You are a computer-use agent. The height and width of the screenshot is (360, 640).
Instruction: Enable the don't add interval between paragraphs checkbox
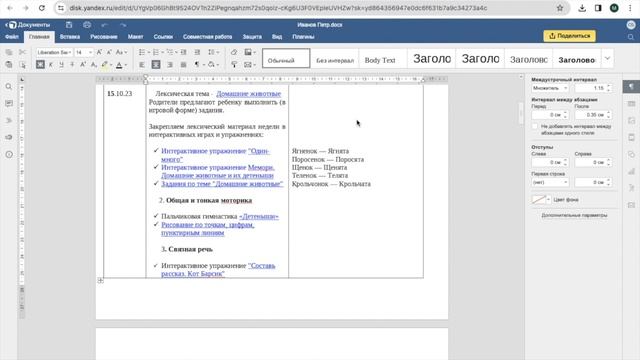pyautogui.click(x=535, y=127)
